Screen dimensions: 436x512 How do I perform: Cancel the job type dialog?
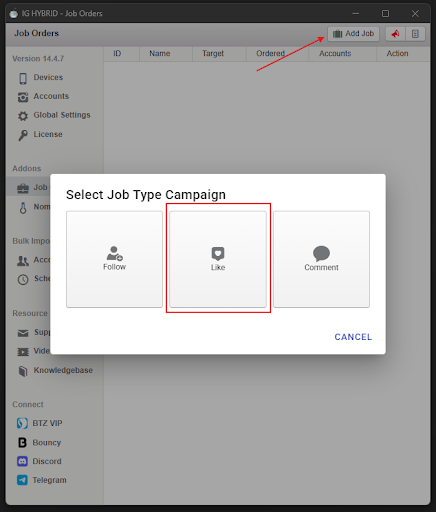pos(353,337)
